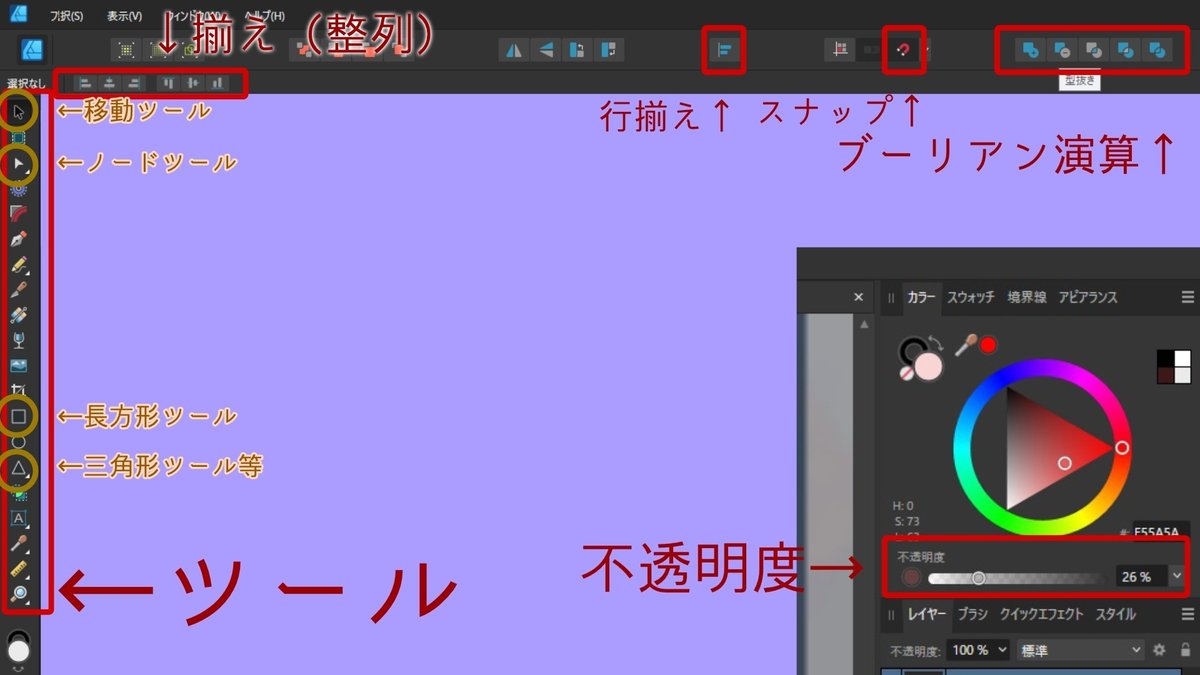This screenshot has width=1200, height=675.
Task: Click the picked red color swatch
Action: point(988,345)
